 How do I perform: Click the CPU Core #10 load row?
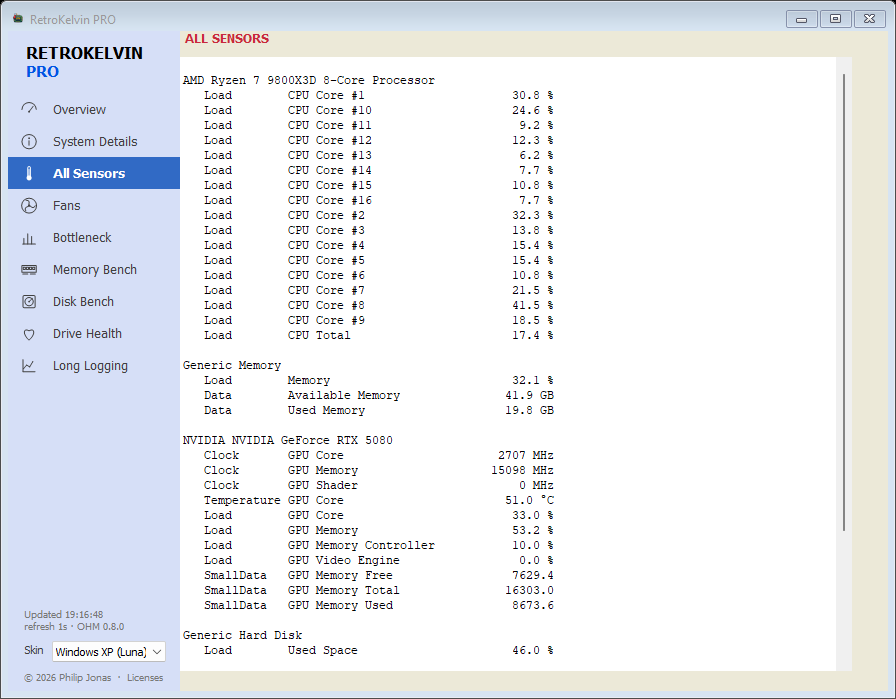click(x=378, y=110)
